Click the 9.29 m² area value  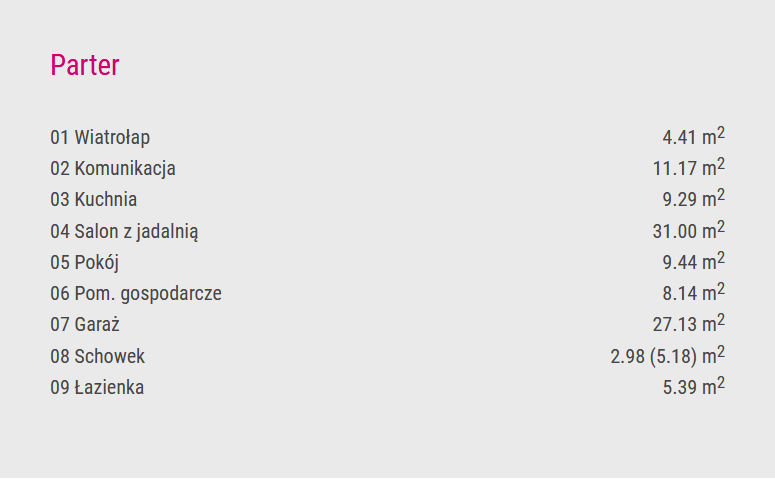click(693, 199)
